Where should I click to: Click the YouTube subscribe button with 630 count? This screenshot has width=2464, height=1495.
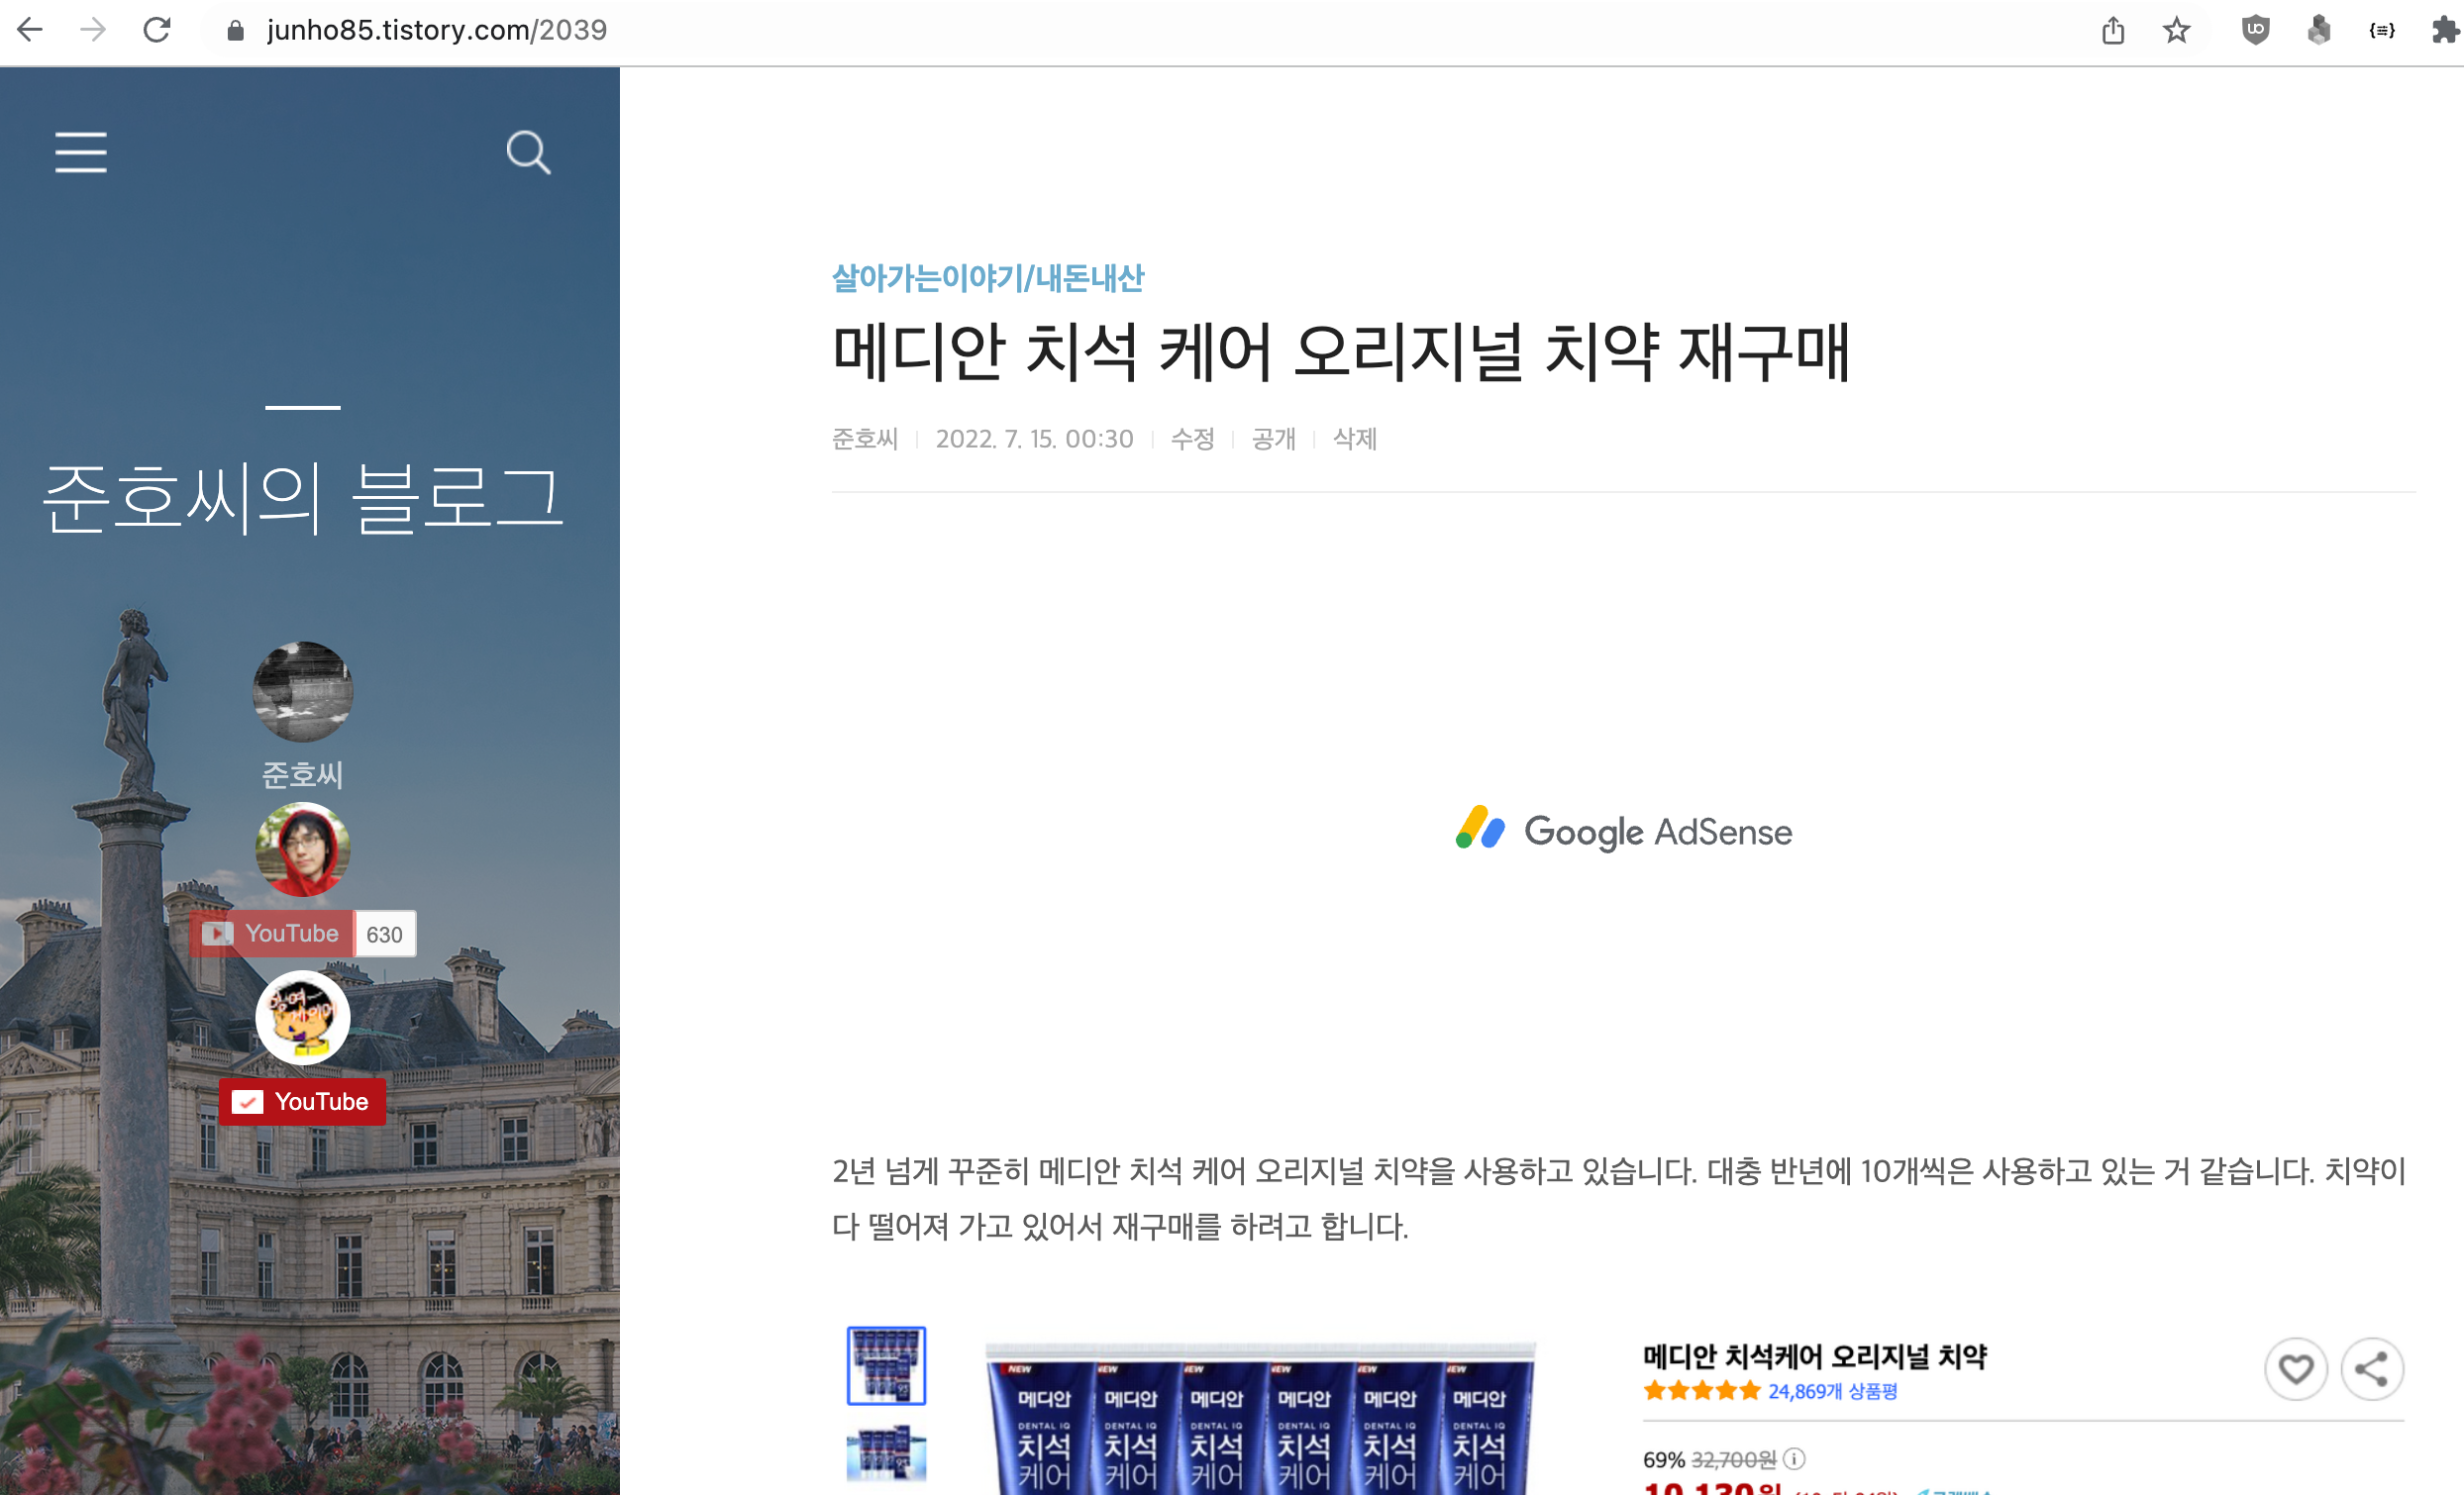[x=272, y=933]
